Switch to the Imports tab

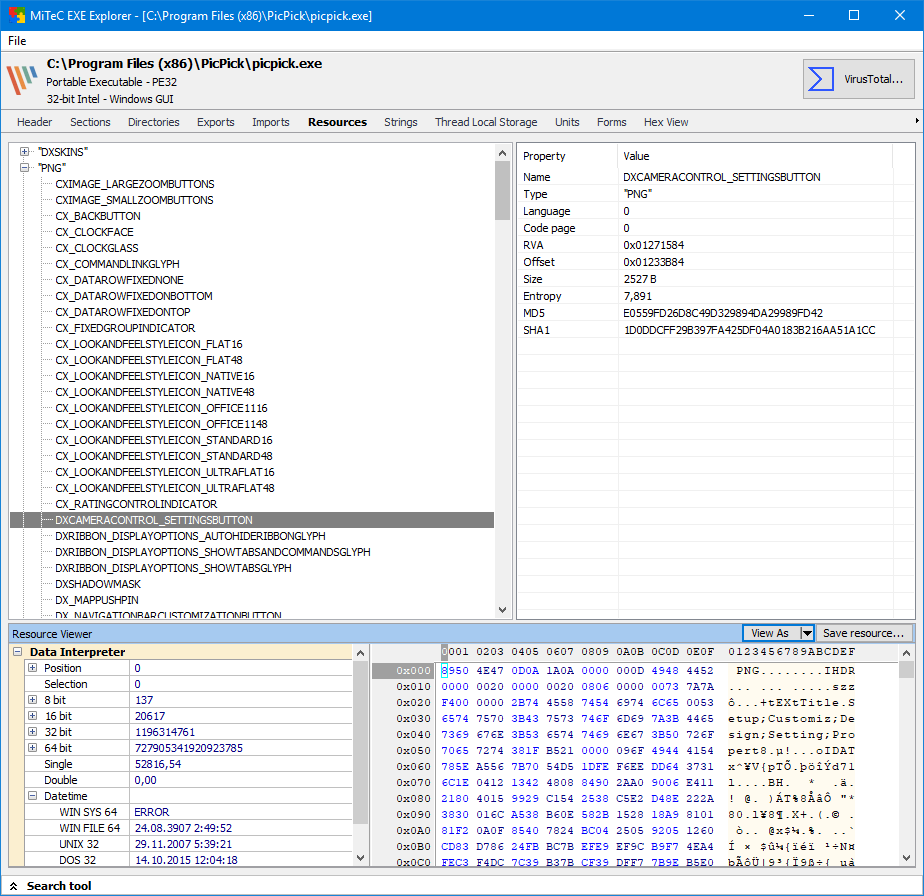point(270,122)
